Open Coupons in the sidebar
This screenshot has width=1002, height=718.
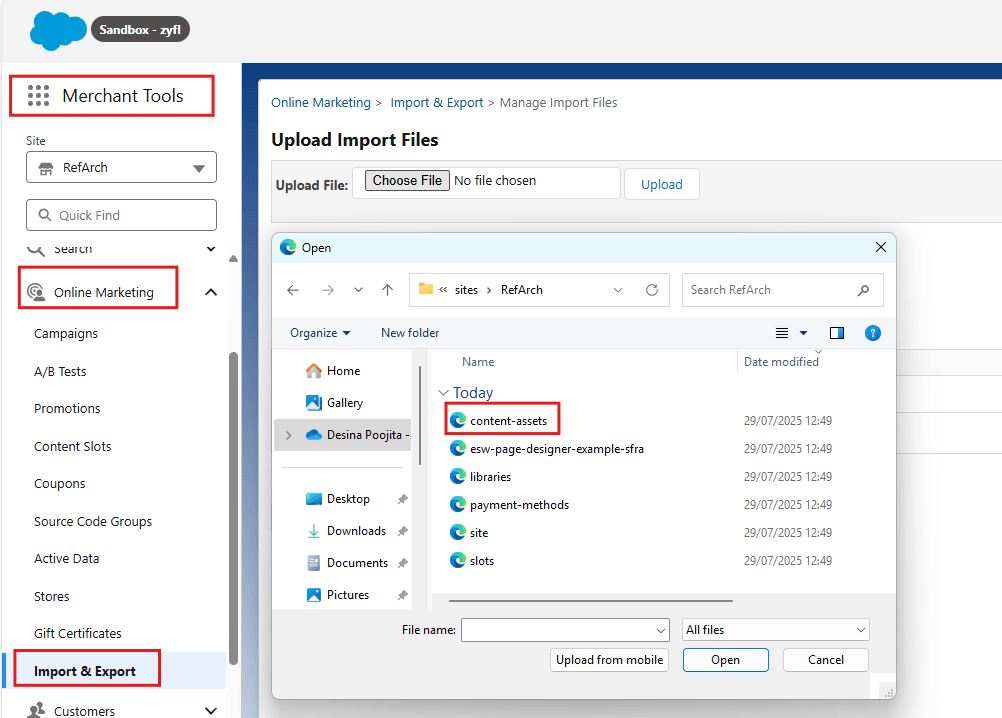59,484
